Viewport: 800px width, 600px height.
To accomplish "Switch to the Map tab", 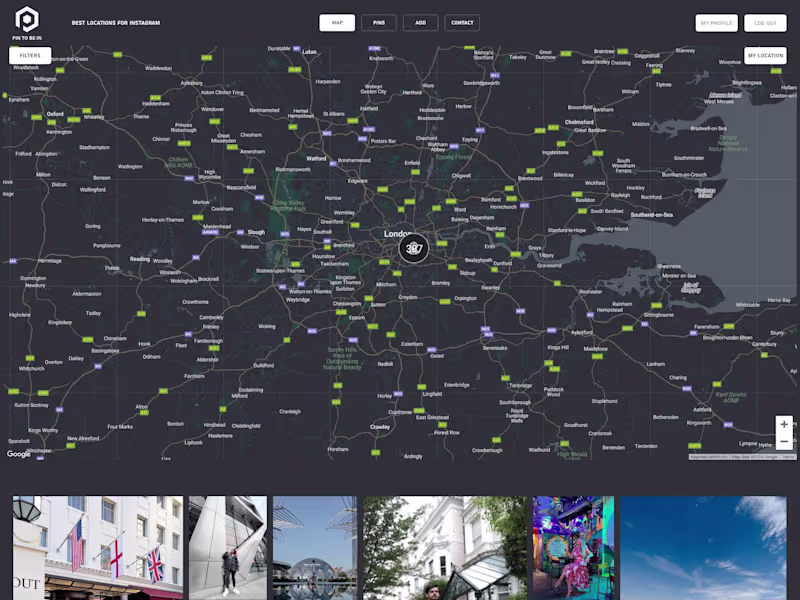I will coord(337,22).
